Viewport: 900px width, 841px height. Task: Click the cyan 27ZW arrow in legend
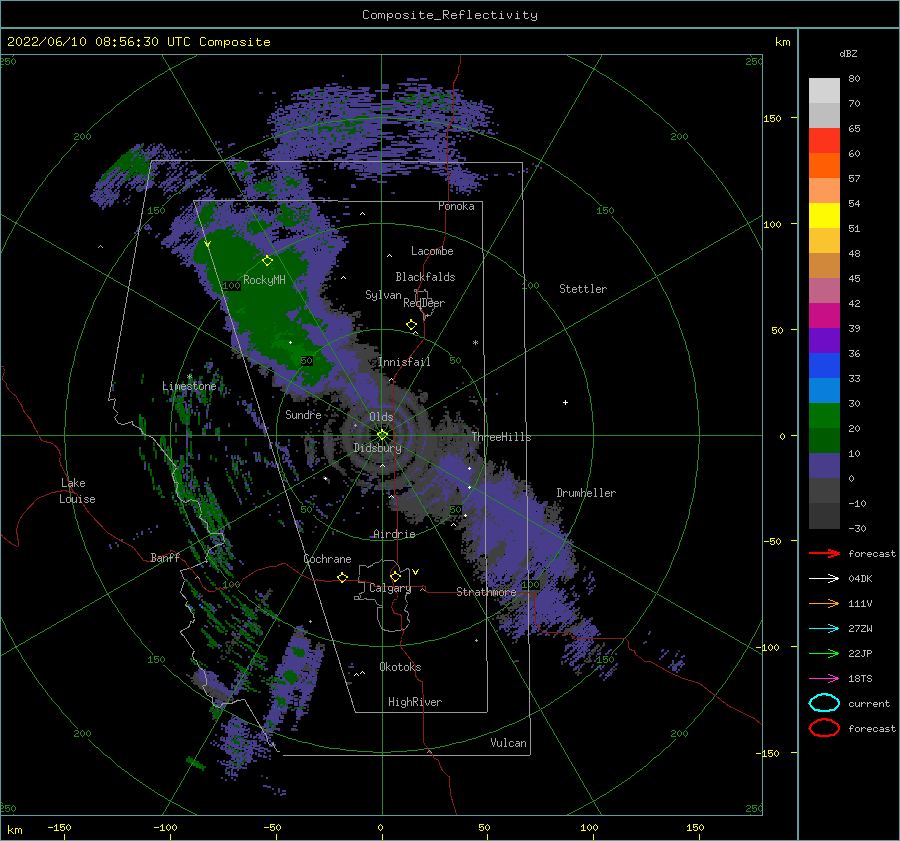pyautogui.click(x=824, y=628)
